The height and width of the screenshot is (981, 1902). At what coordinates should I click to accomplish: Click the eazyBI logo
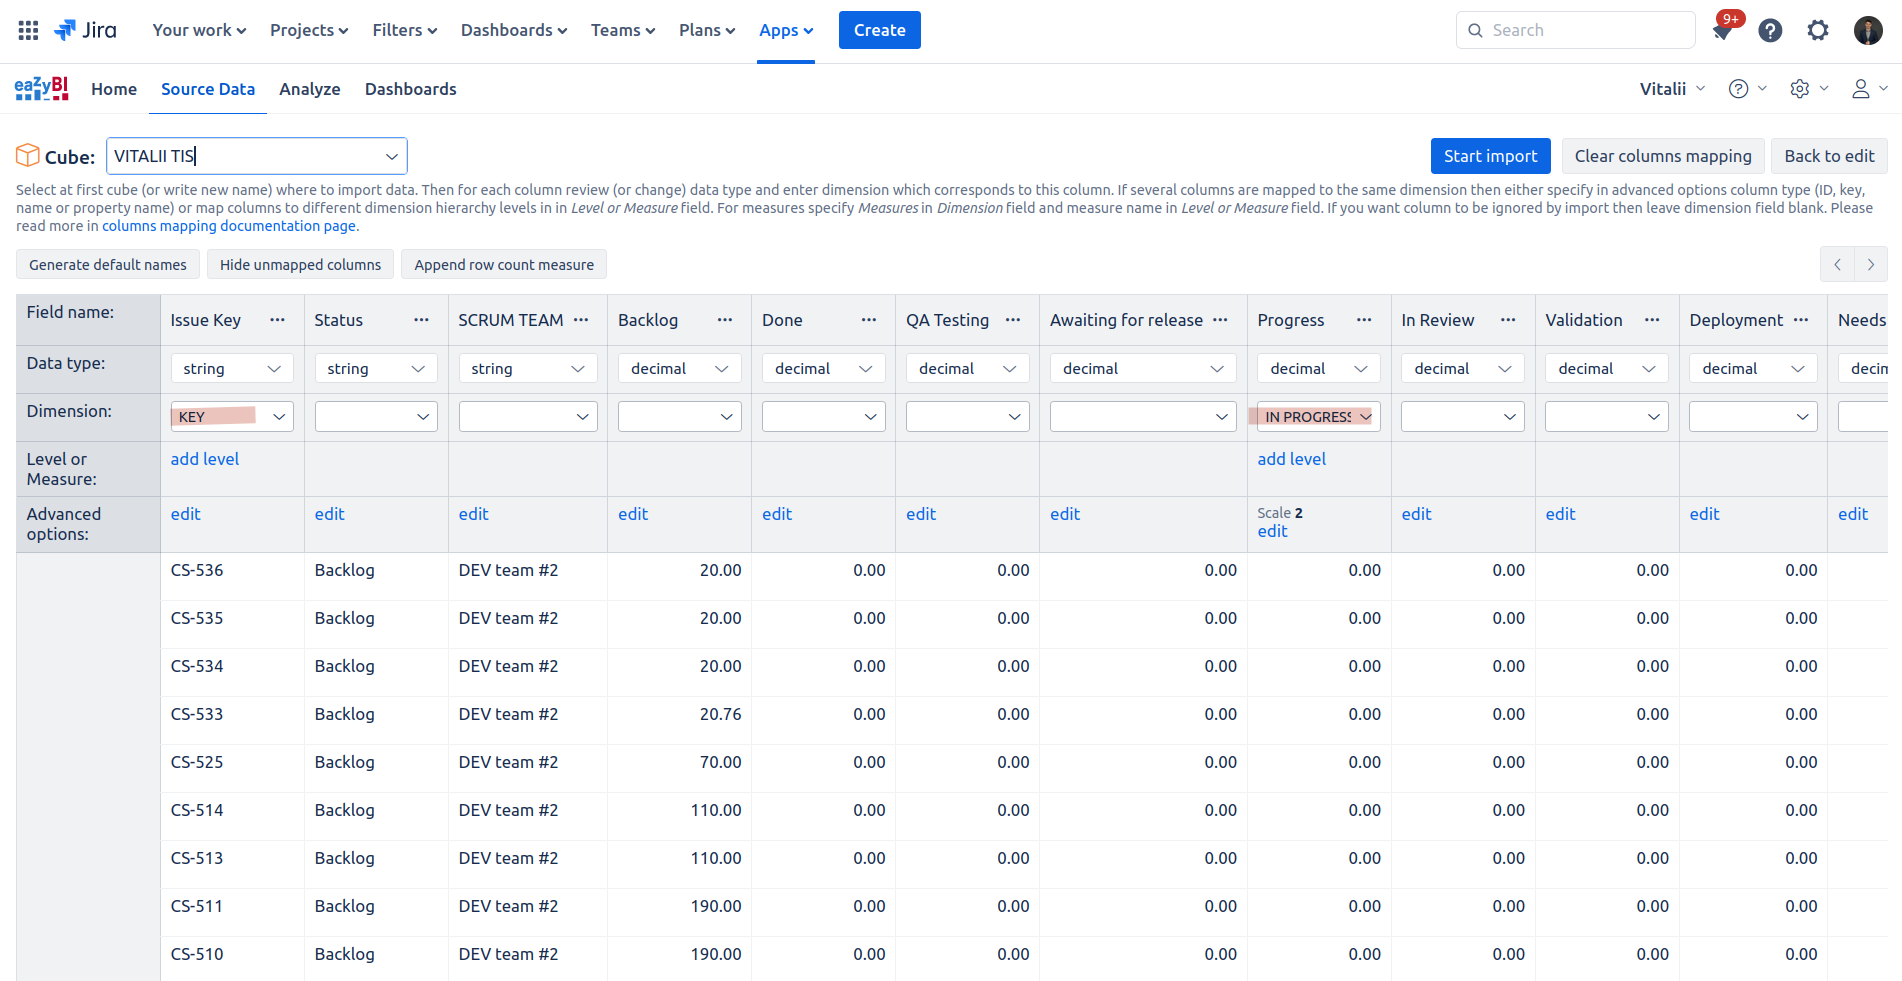tap(41, 89)
